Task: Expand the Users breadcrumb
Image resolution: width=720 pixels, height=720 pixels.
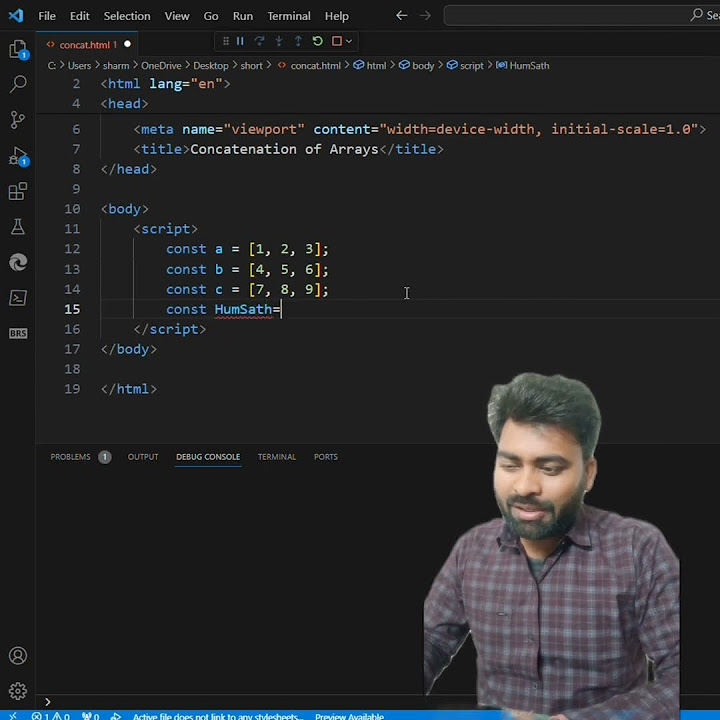Action: [79, 66]
